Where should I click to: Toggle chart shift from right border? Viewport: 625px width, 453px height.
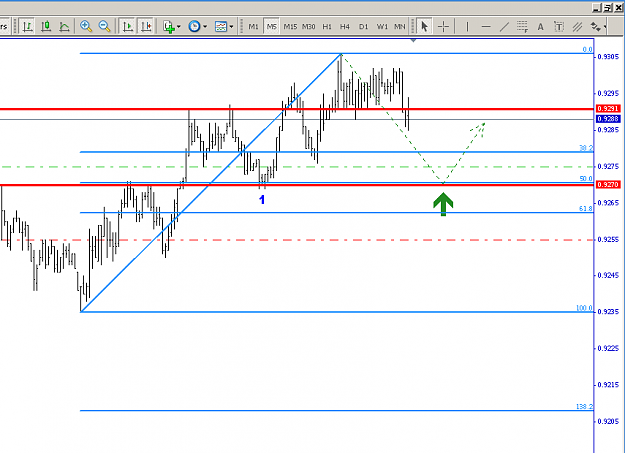(146, 26)
